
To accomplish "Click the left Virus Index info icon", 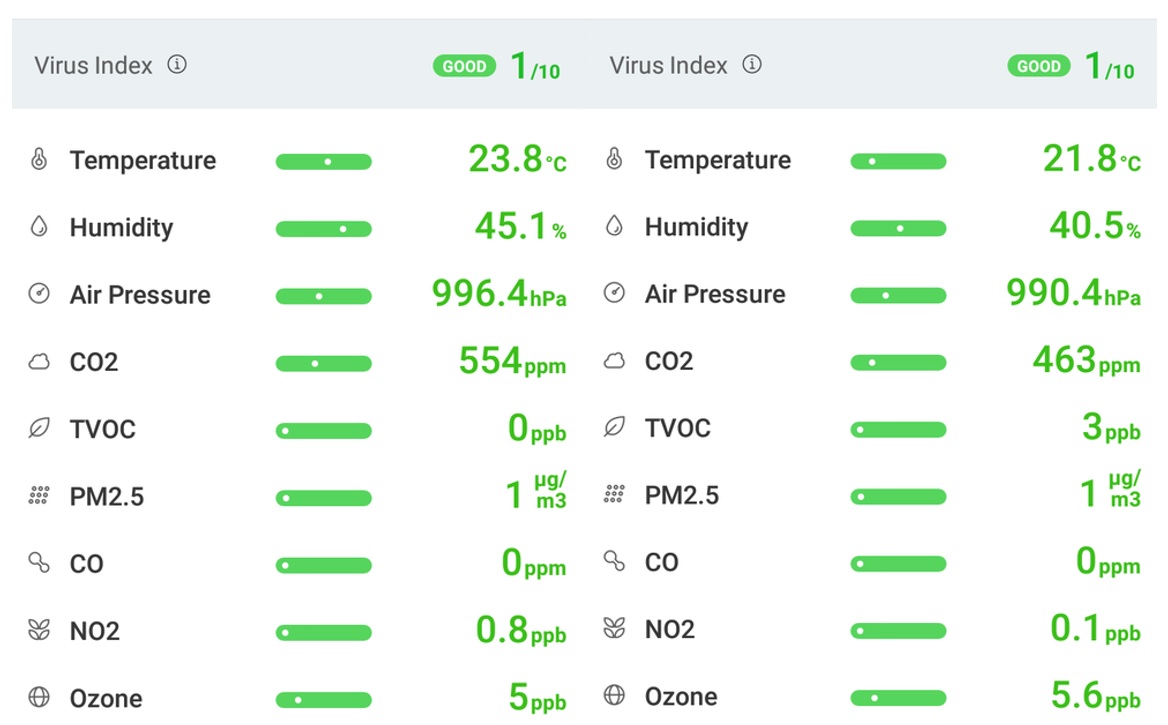I will point(177,65).
